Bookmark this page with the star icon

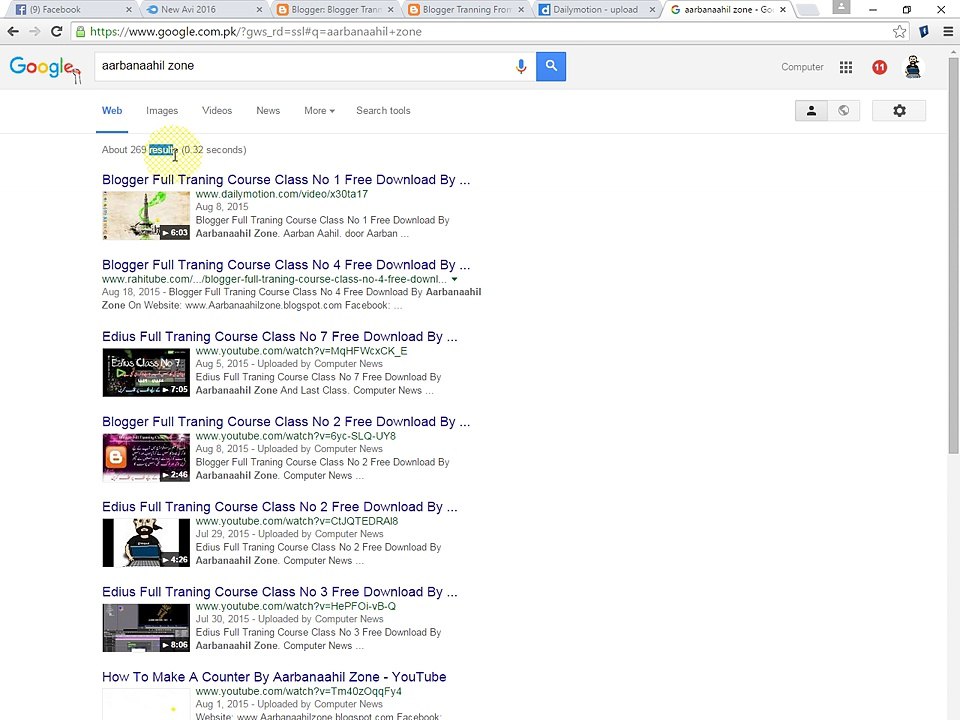pyautogui.click(x=899, y=32)
